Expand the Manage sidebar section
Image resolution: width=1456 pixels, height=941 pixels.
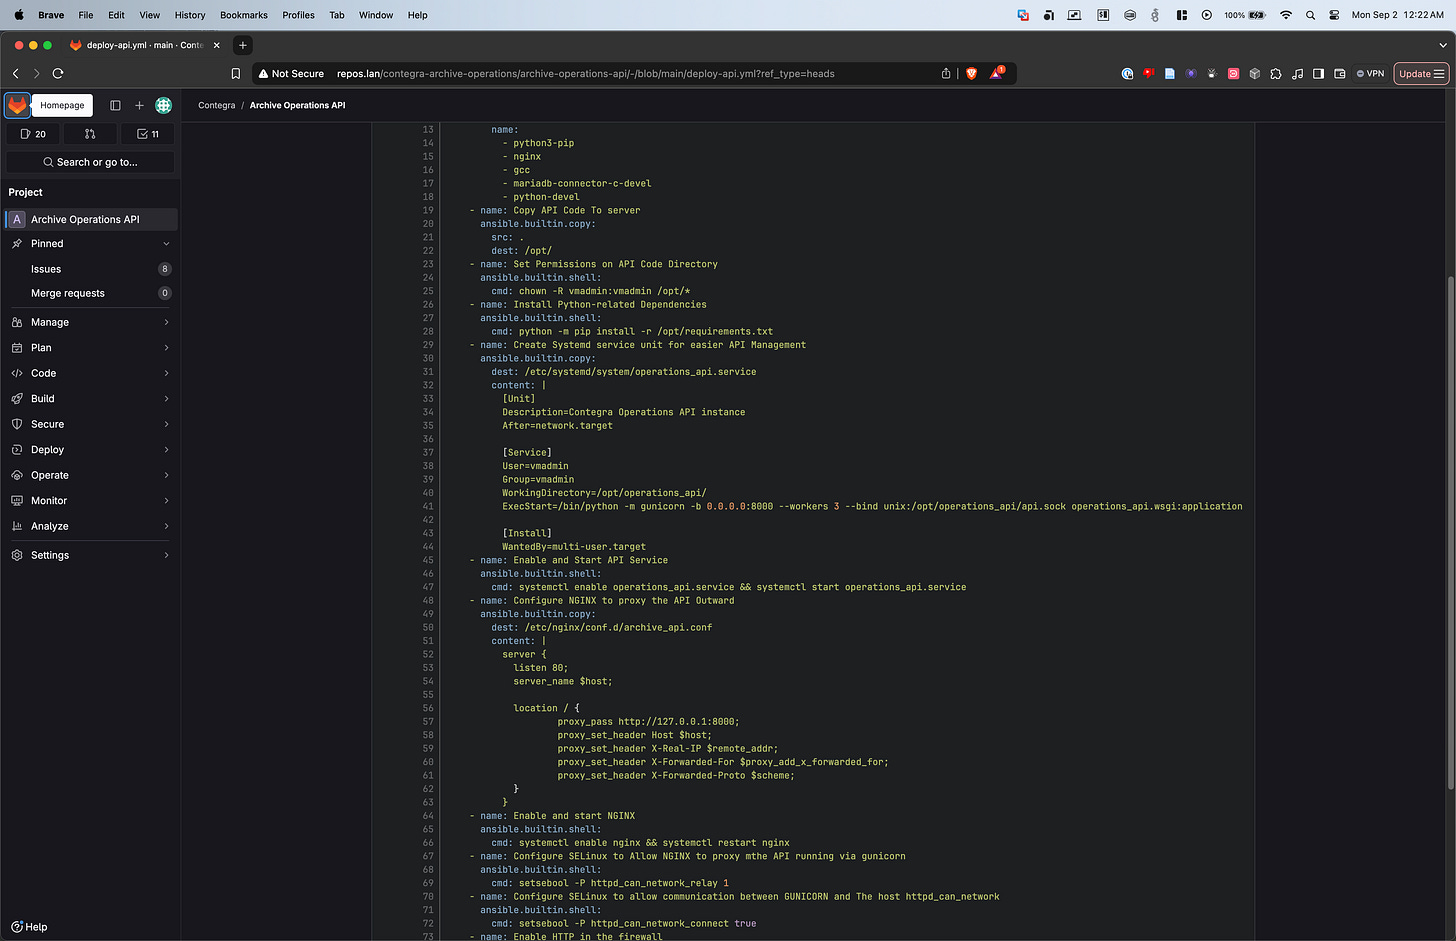(x=89, y=322)
